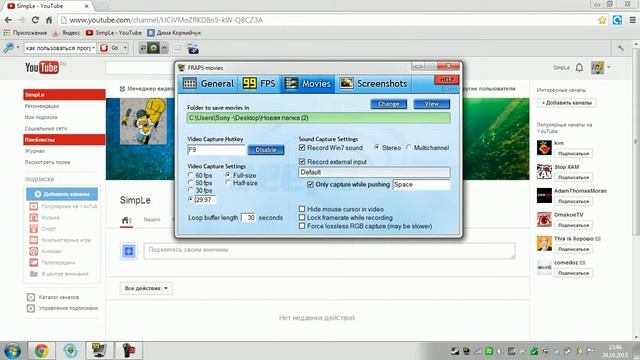The width and height of the screenshot is (640, 360).
Task: Enable Lock framerate while recording
Action: (302, 218)
